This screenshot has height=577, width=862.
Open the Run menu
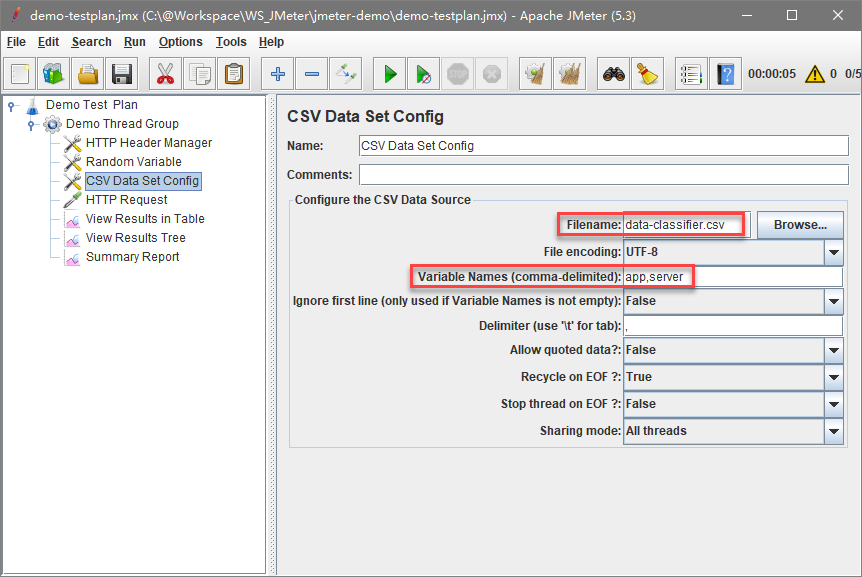[x=135, y=42]
